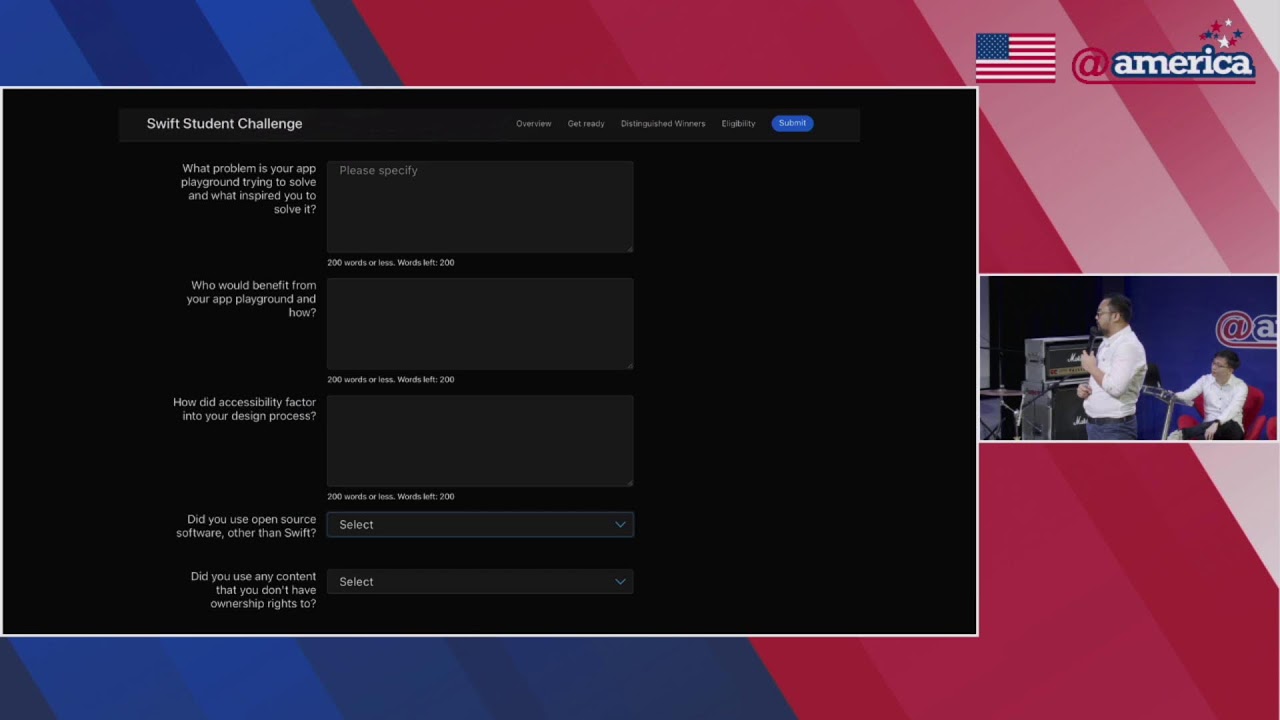Click the word counter under the accessibility field
Screen dimensions: 1280x720
(390, 497)
